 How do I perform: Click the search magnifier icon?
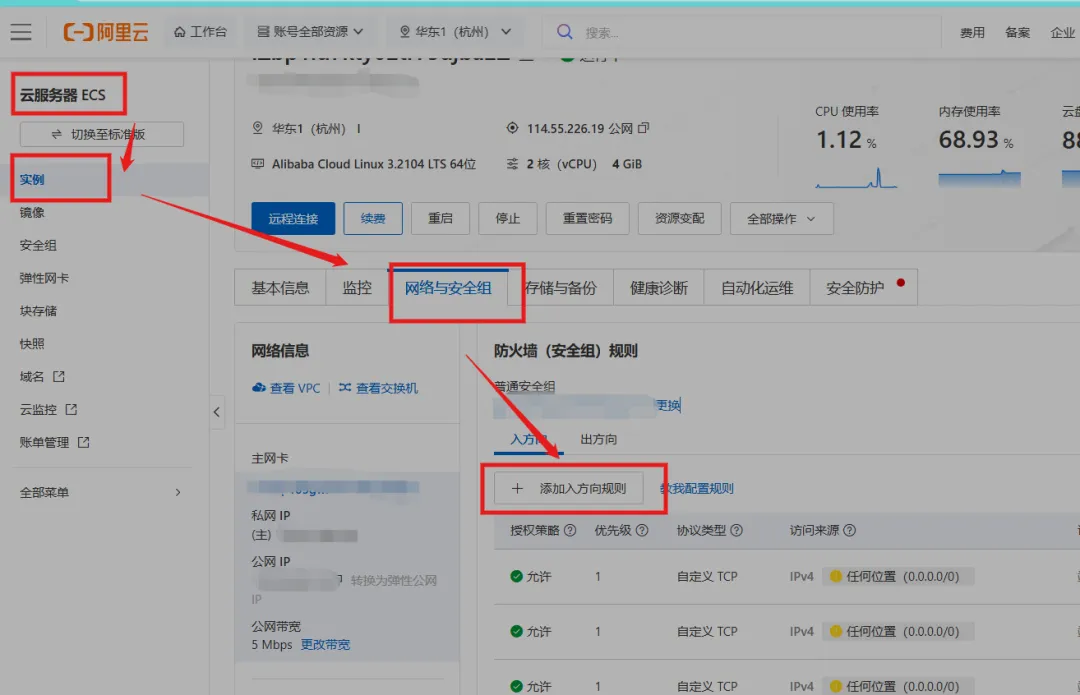566,31
